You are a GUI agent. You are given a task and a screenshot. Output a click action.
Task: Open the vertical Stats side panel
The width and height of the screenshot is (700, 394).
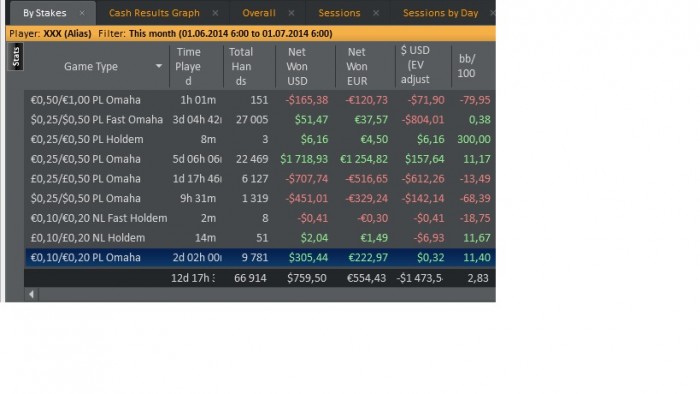tap(16, 57)
